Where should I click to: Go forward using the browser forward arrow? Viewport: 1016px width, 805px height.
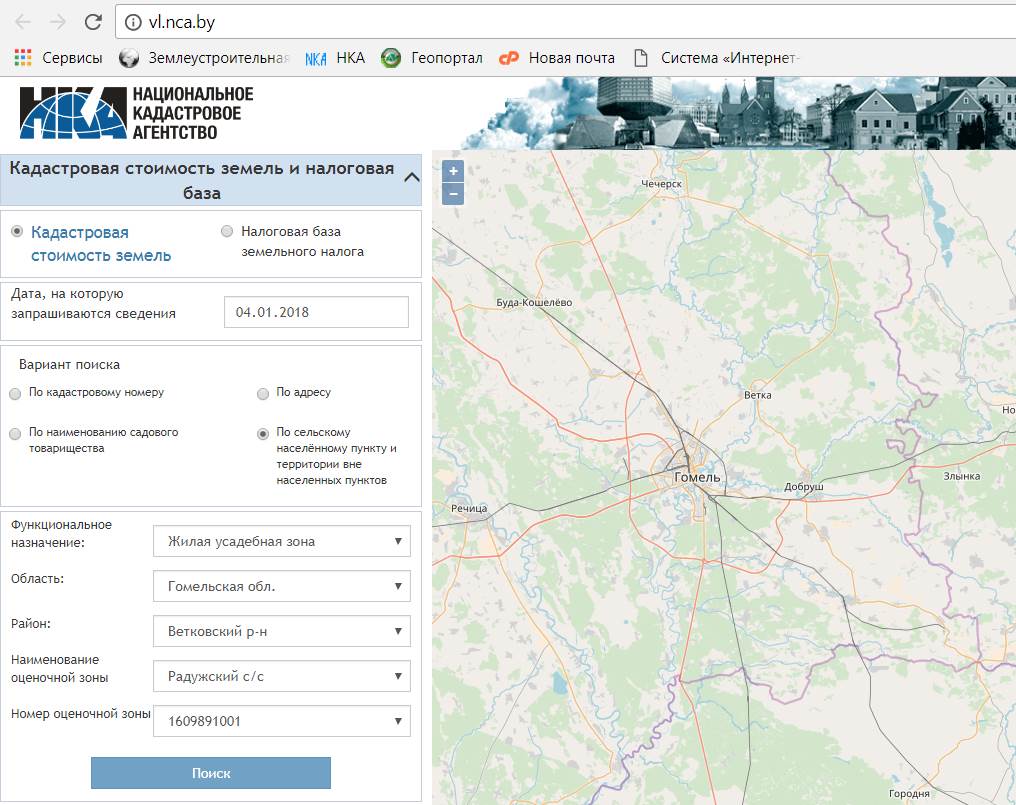point(58,22)
